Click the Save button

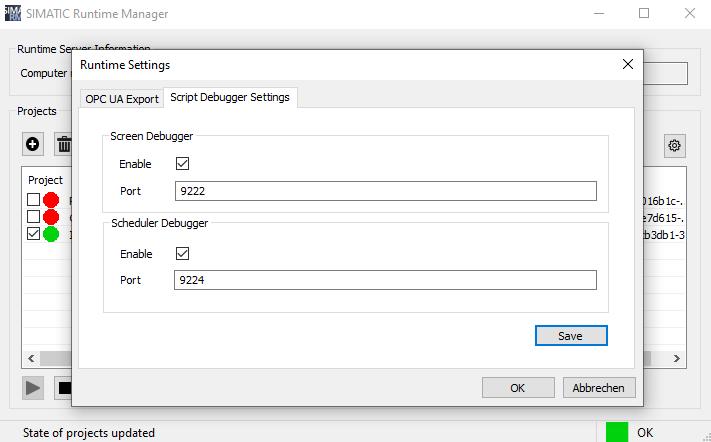571,335
